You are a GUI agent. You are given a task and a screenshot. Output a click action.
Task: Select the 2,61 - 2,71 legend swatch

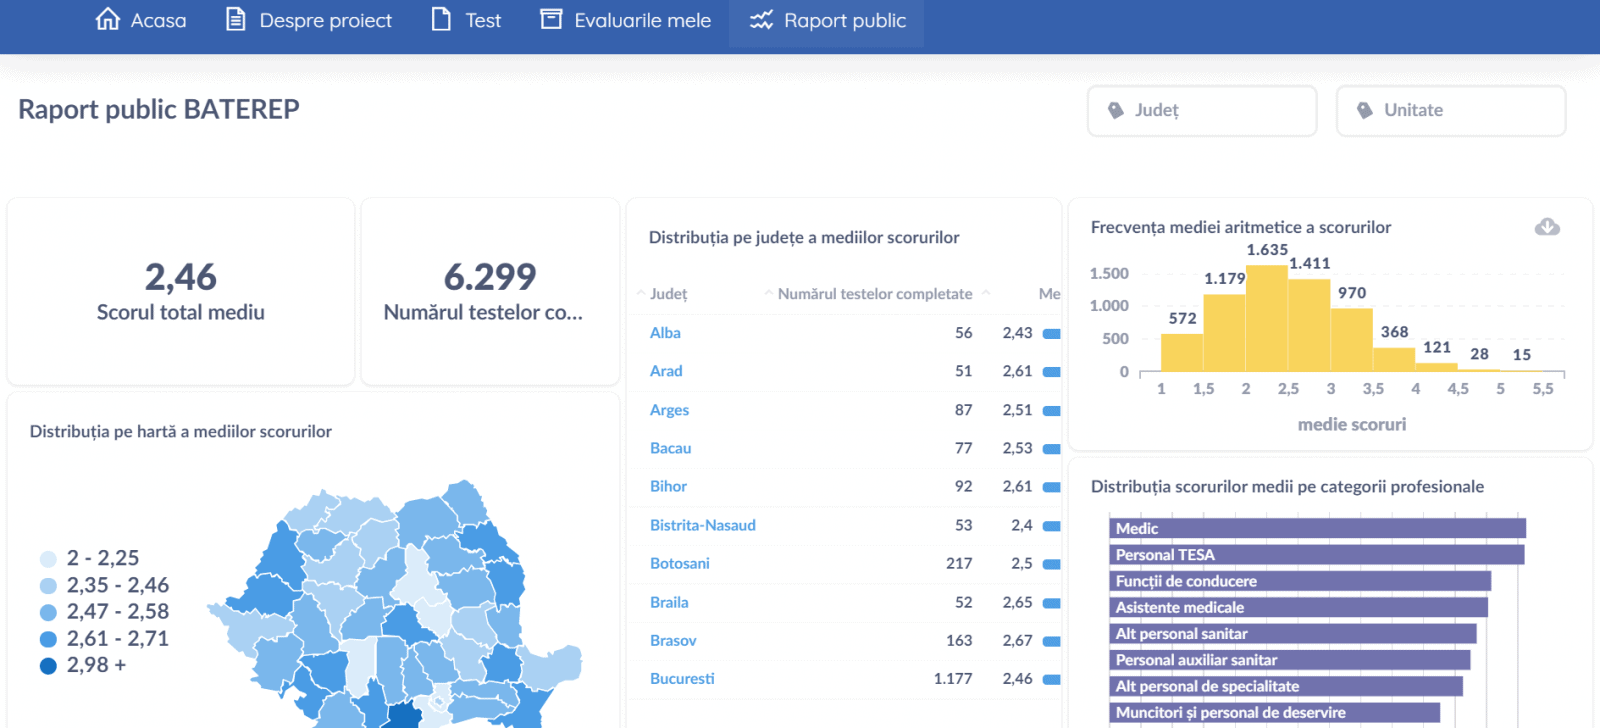48,639
